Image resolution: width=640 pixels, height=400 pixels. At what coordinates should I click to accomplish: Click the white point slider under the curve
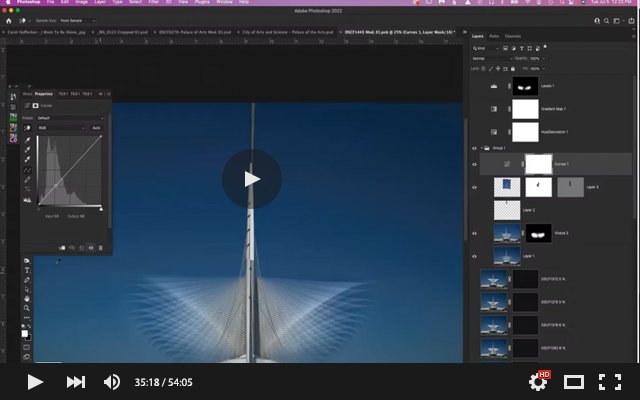(x=101, y=209)
